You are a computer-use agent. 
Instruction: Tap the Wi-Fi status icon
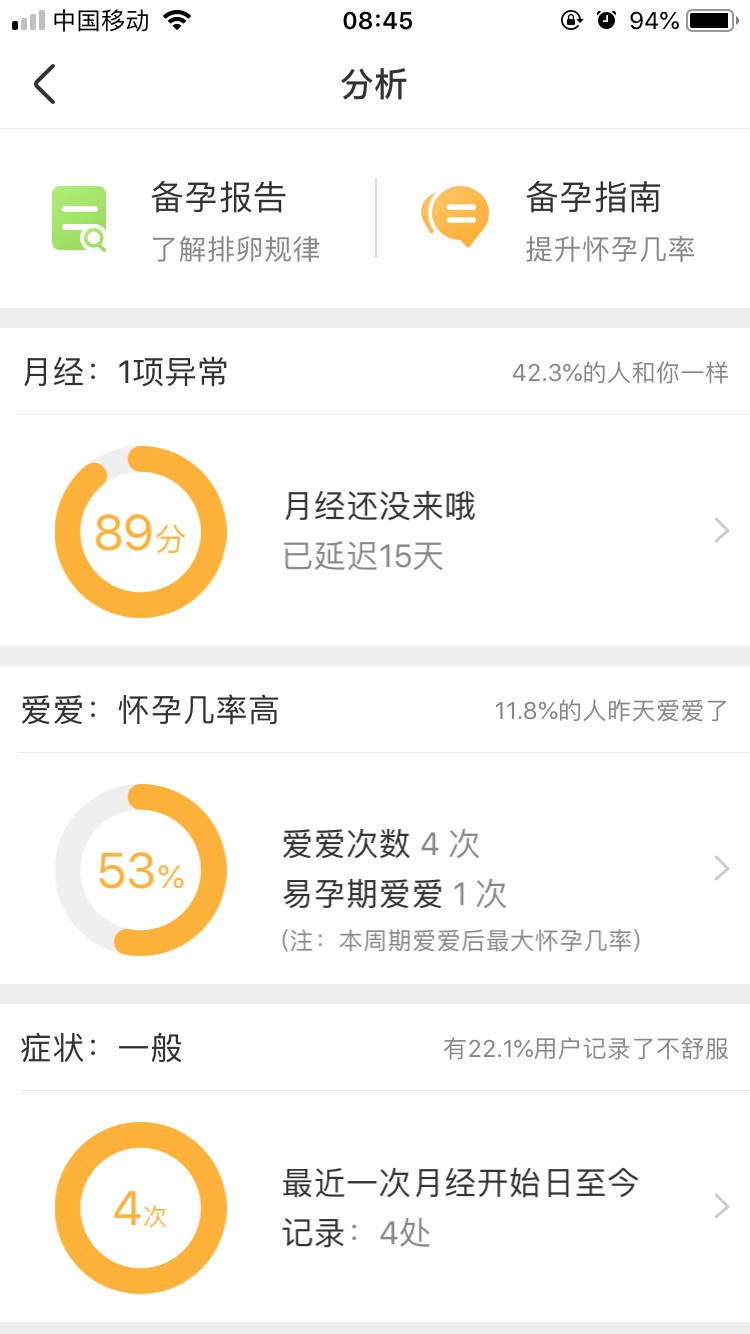click(x=178, y=20)
